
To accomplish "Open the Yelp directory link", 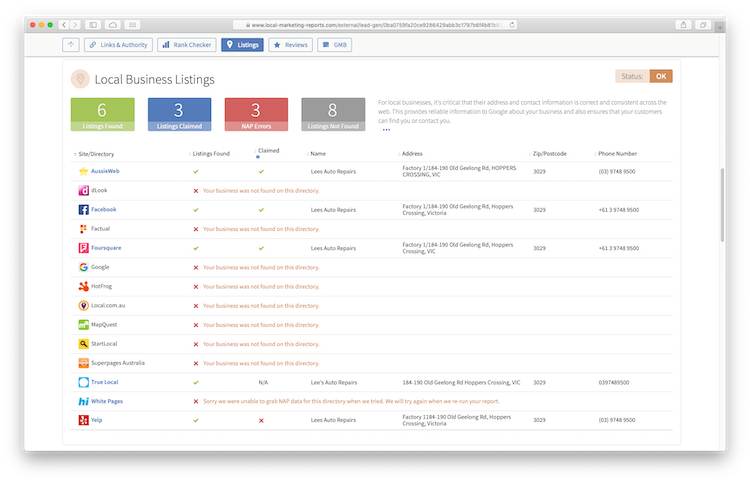I will [x=97, y=420].
